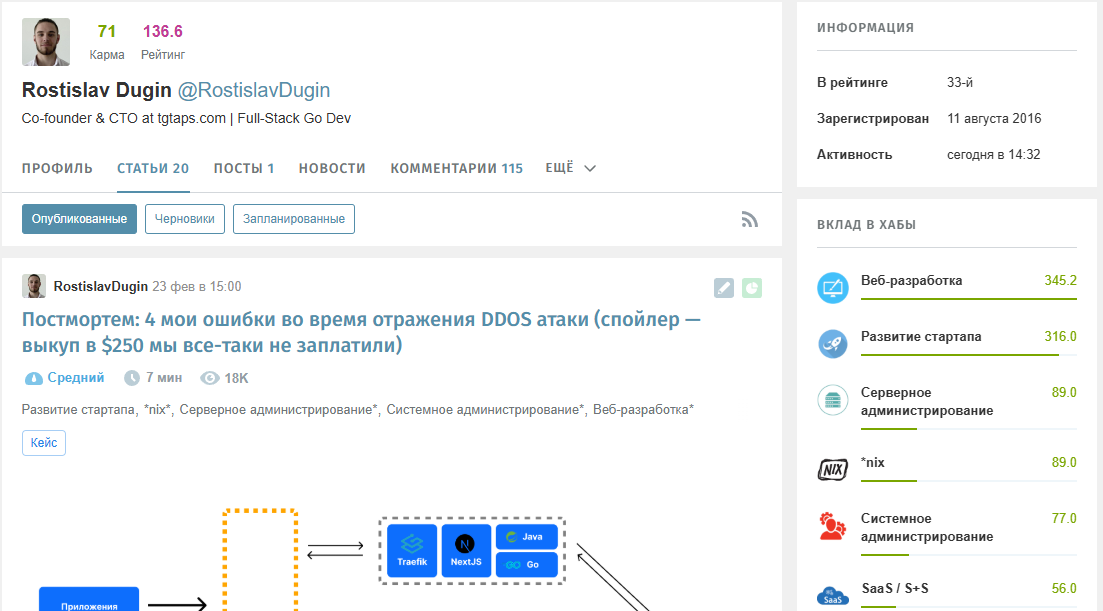Edit the DDOS article via pencil icon

point(723,288)
